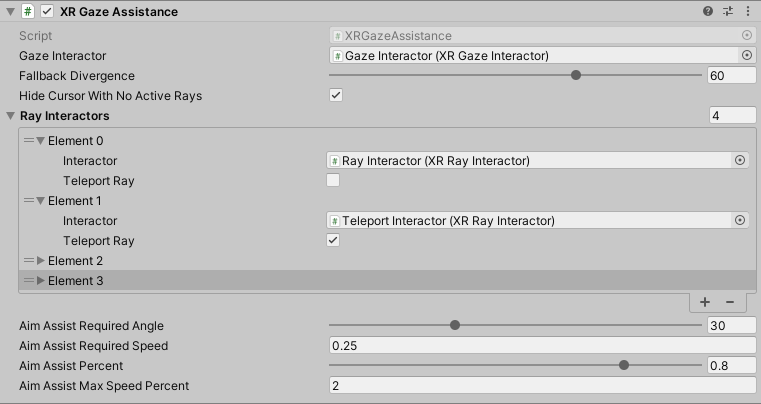
Task: Open component presets icon
Action: (x=727, y=11)
